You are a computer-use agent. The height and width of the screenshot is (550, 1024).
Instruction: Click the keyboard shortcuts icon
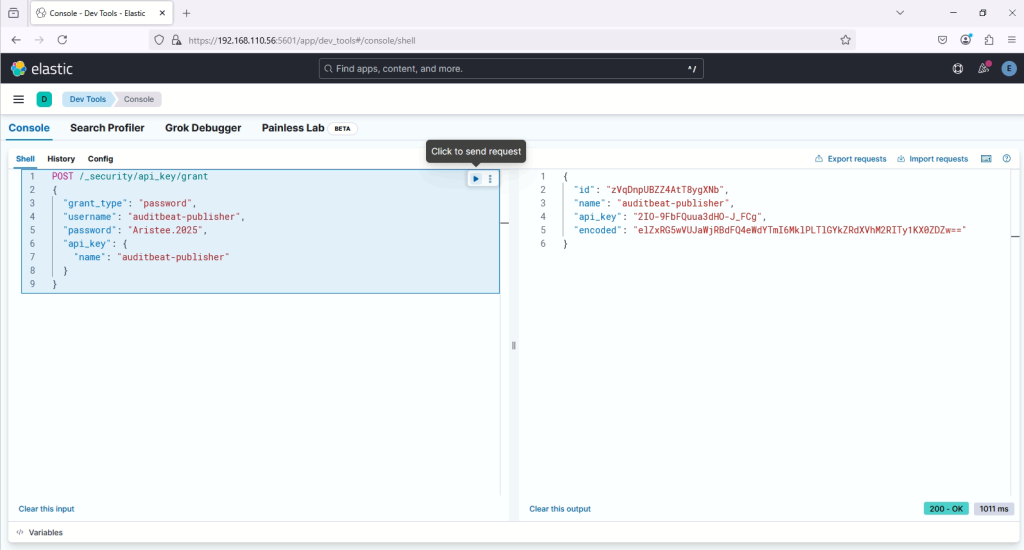tap(986, 159)
